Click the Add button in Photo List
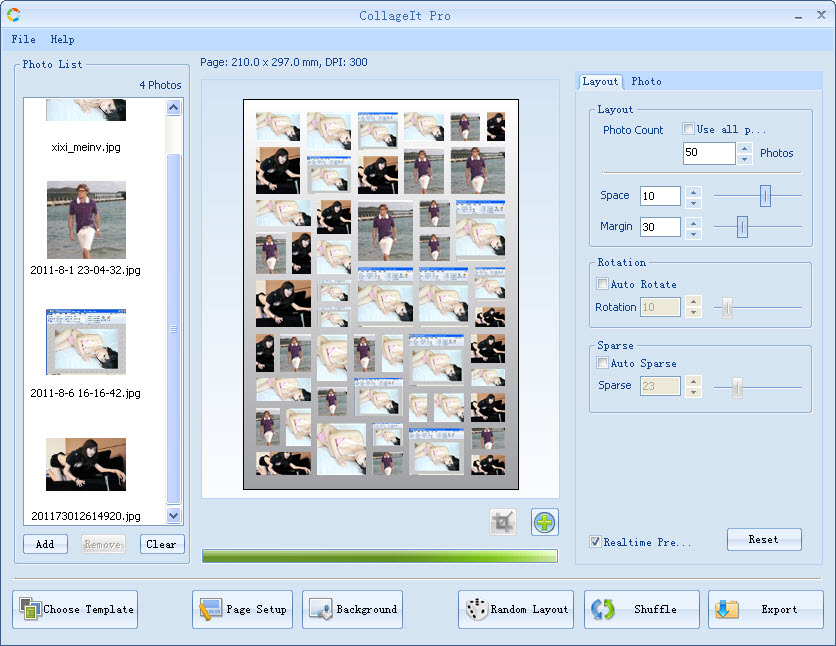 pyautogui.click(x=45, y=544)
